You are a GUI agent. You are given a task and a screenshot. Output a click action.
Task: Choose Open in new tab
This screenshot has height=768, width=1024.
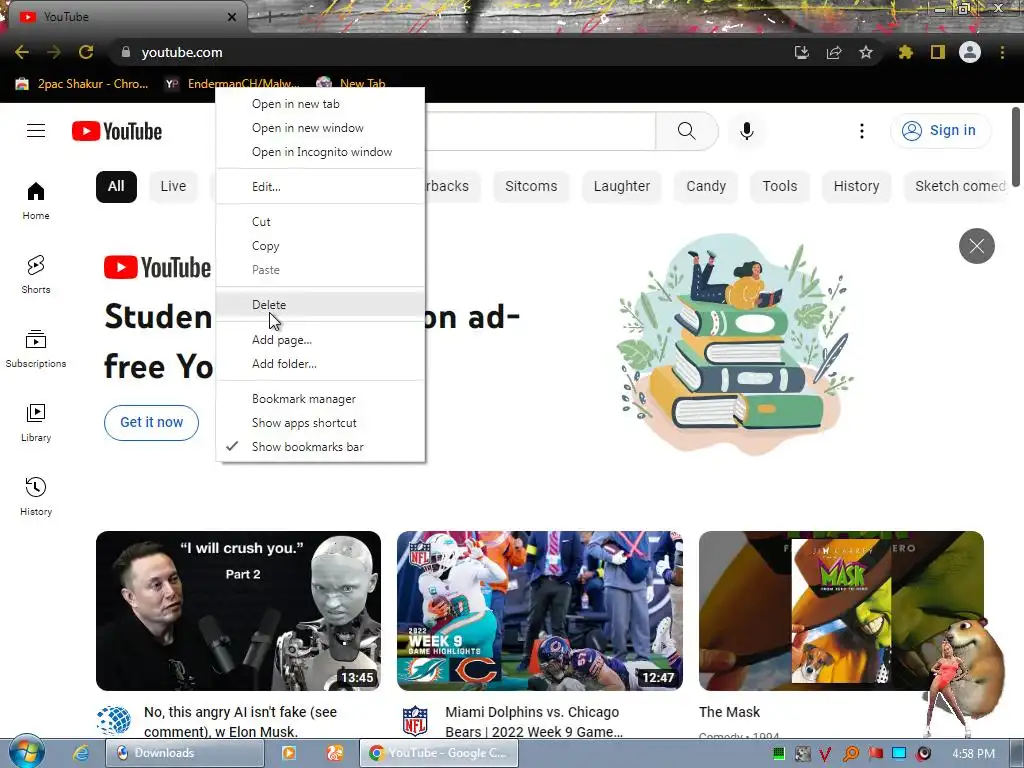tap(320, 104)
